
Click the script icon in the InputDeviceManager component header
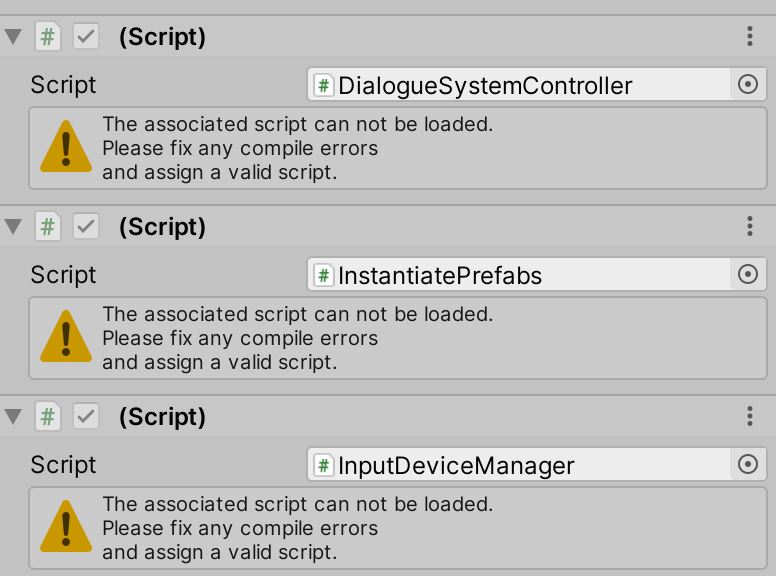click(x=48, y=416)
